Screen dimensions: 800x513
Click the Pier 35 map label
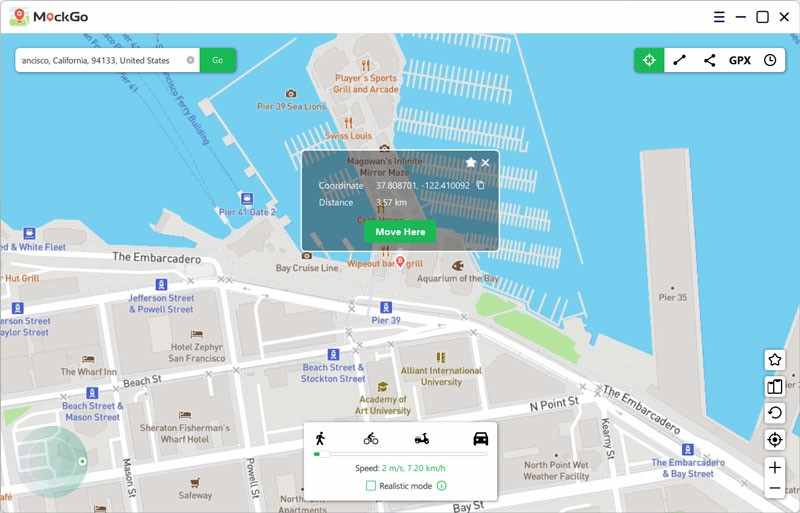[x=672, y=297]
